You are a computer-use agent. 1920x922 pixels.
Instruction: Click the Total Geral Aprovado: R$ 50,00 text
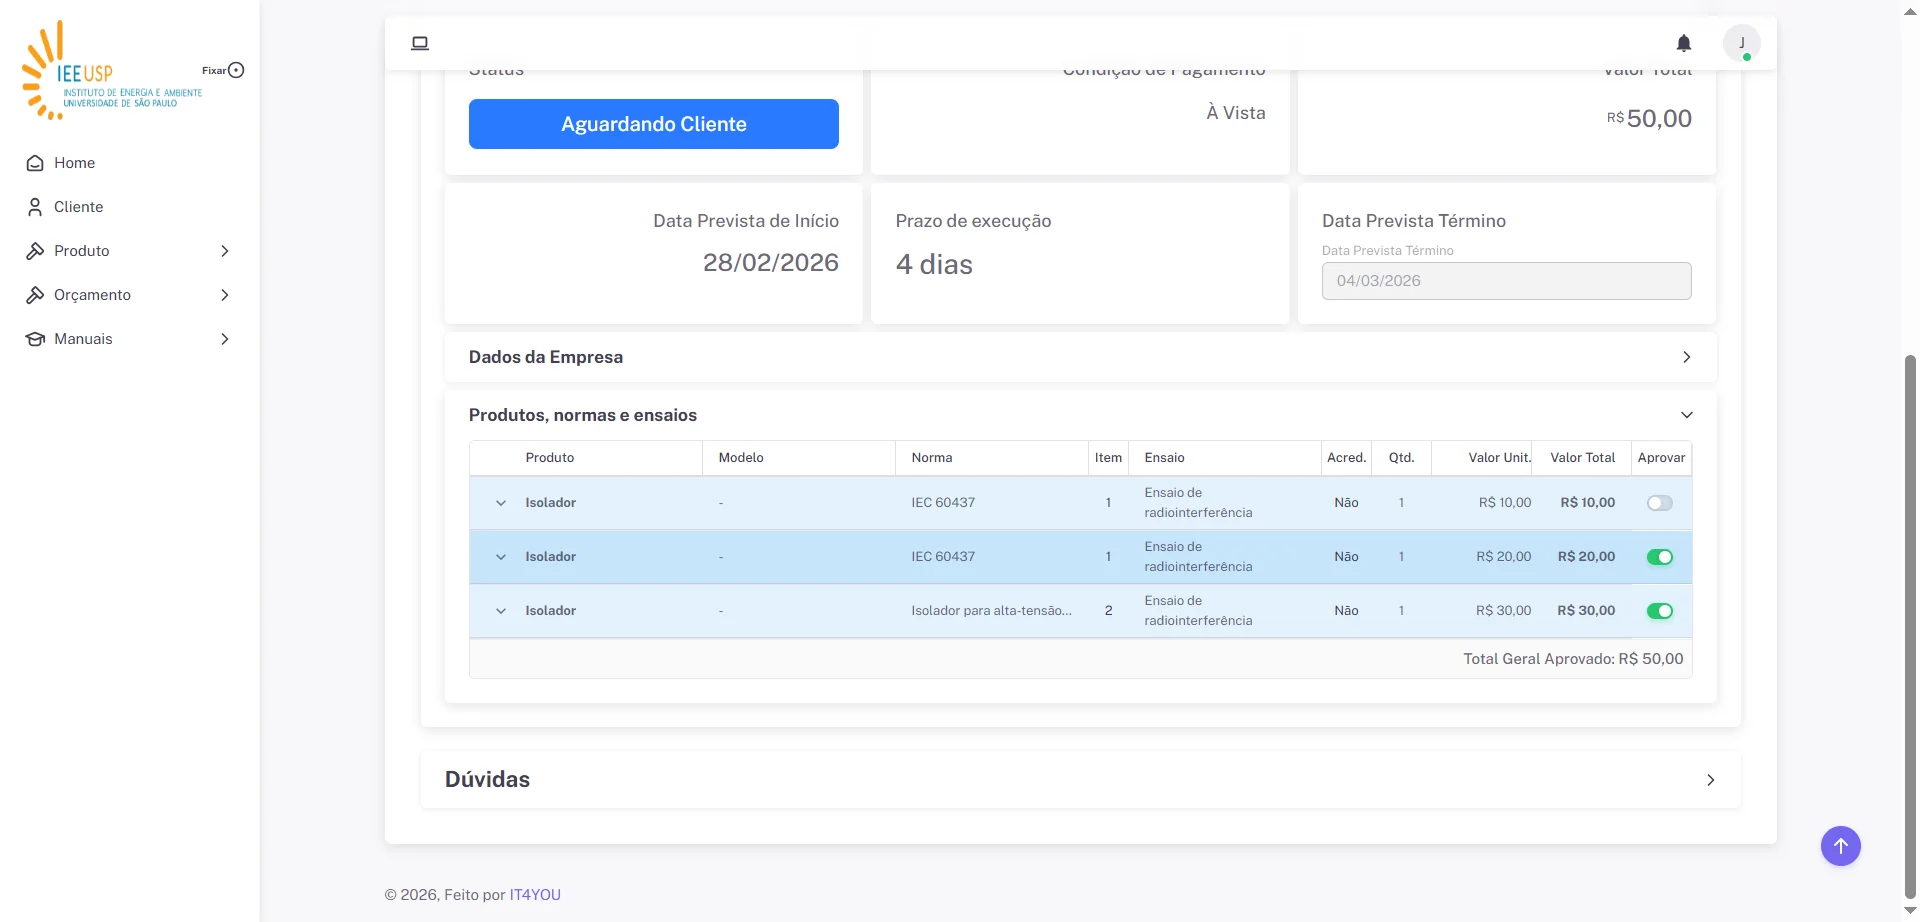[1573, 659]
